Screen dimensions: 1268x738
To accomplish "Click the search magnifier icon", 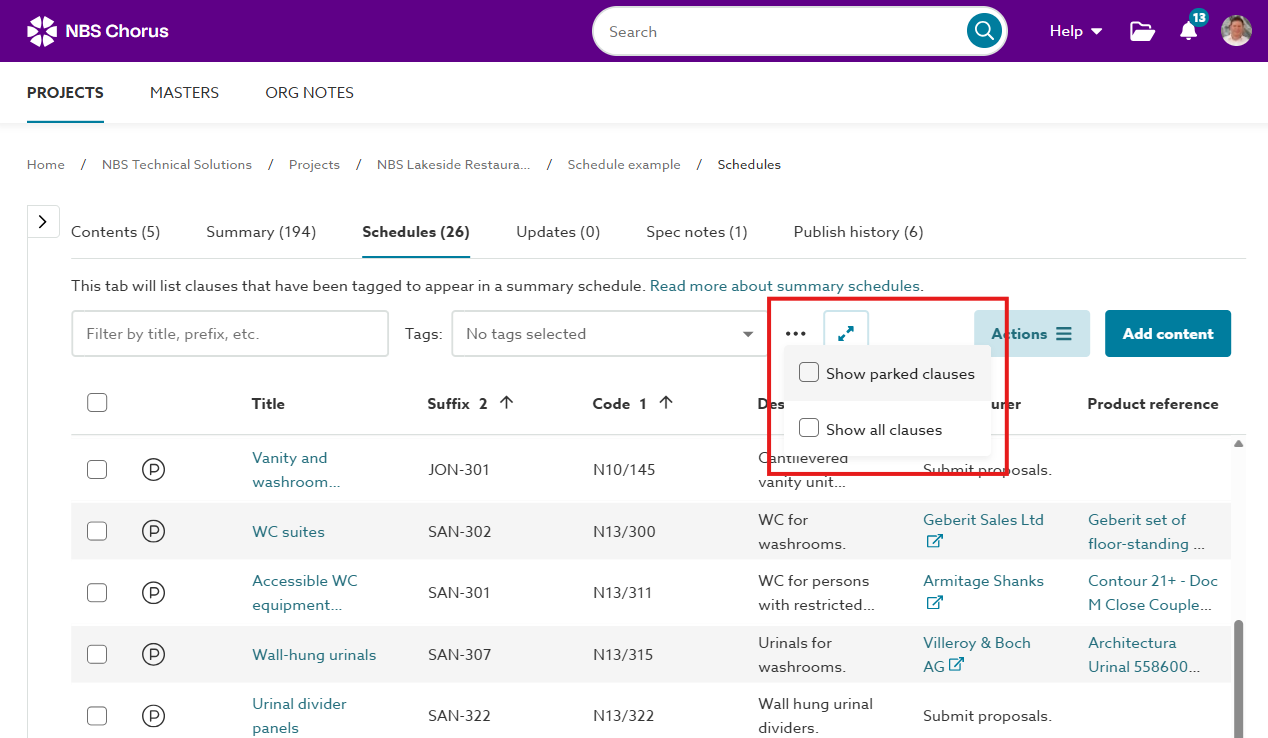I will 983,31.
